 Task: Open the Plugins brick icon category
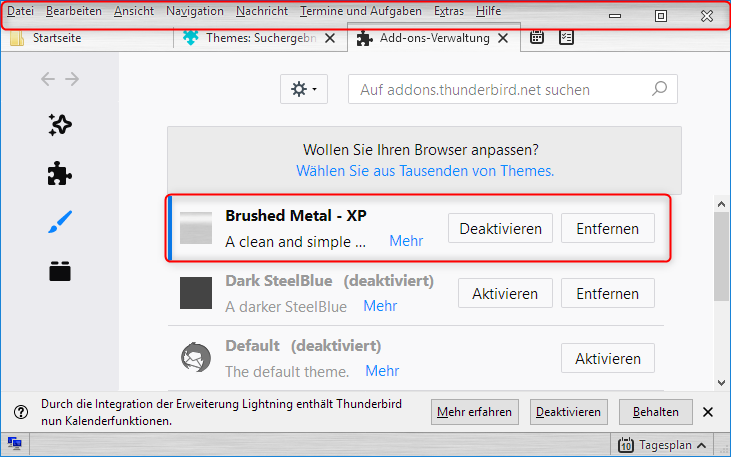click(60, 271)
